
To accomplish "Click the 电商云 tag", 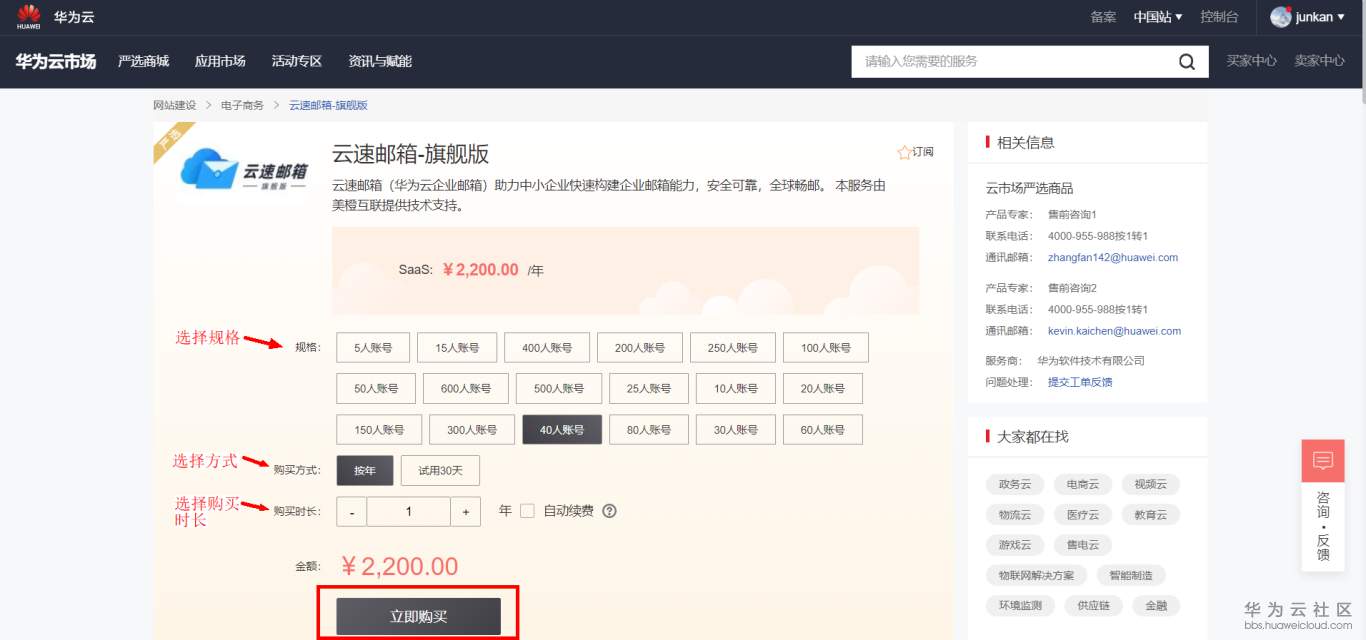I will (1083, 484).
